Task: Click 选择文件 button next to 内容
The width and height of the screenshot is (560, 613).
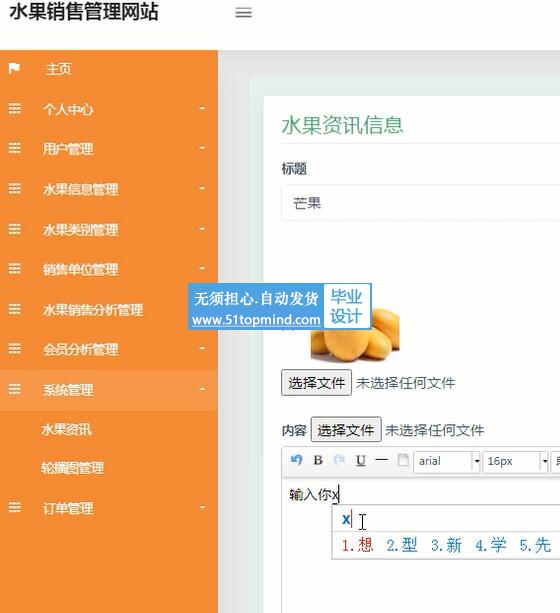Action: [346, 430]
